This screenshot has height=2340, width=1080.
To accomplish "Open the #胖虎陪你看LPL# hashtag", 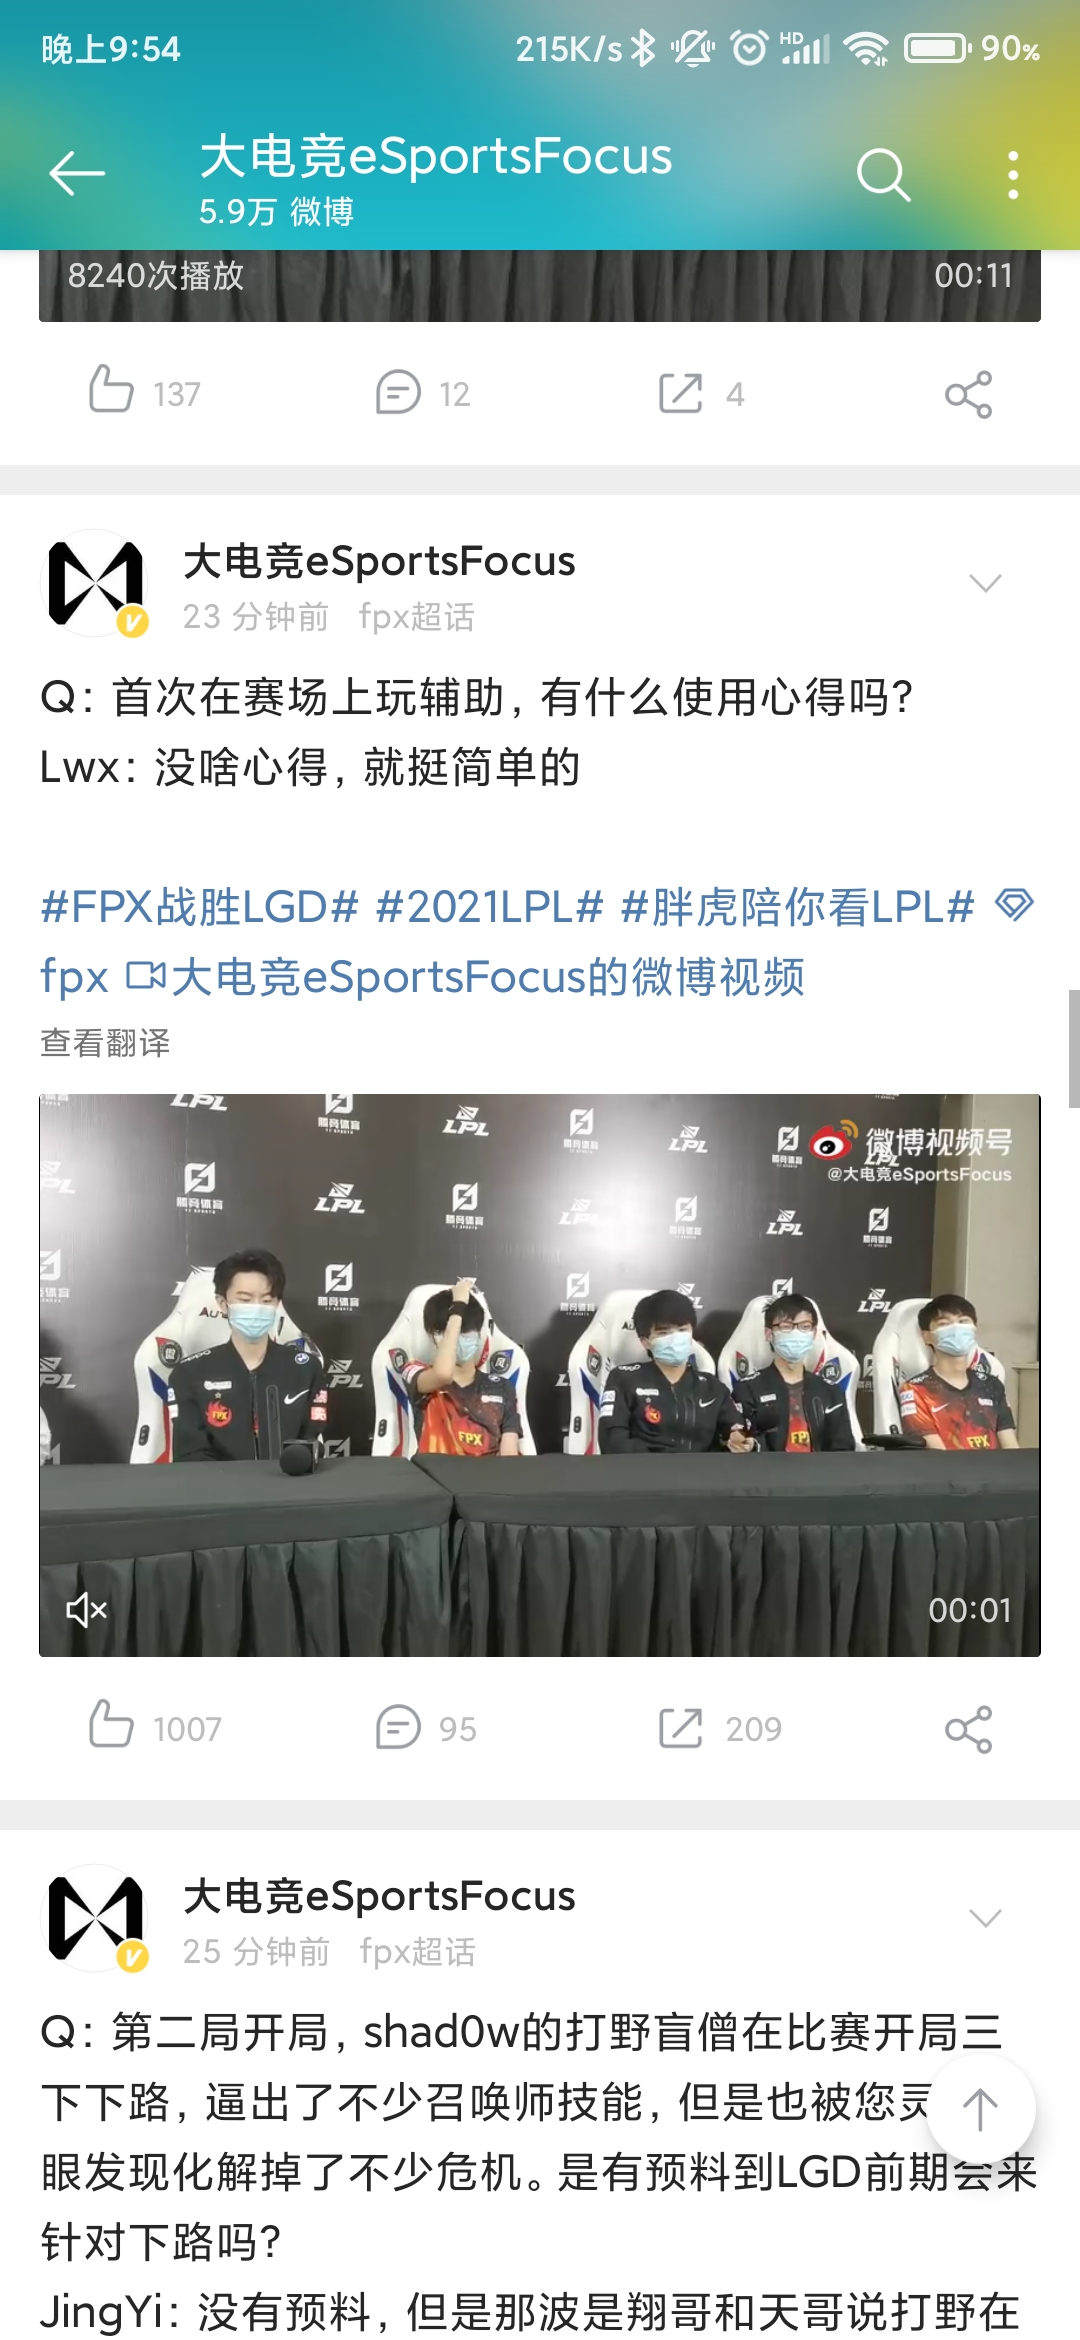I will pos(798,907).
